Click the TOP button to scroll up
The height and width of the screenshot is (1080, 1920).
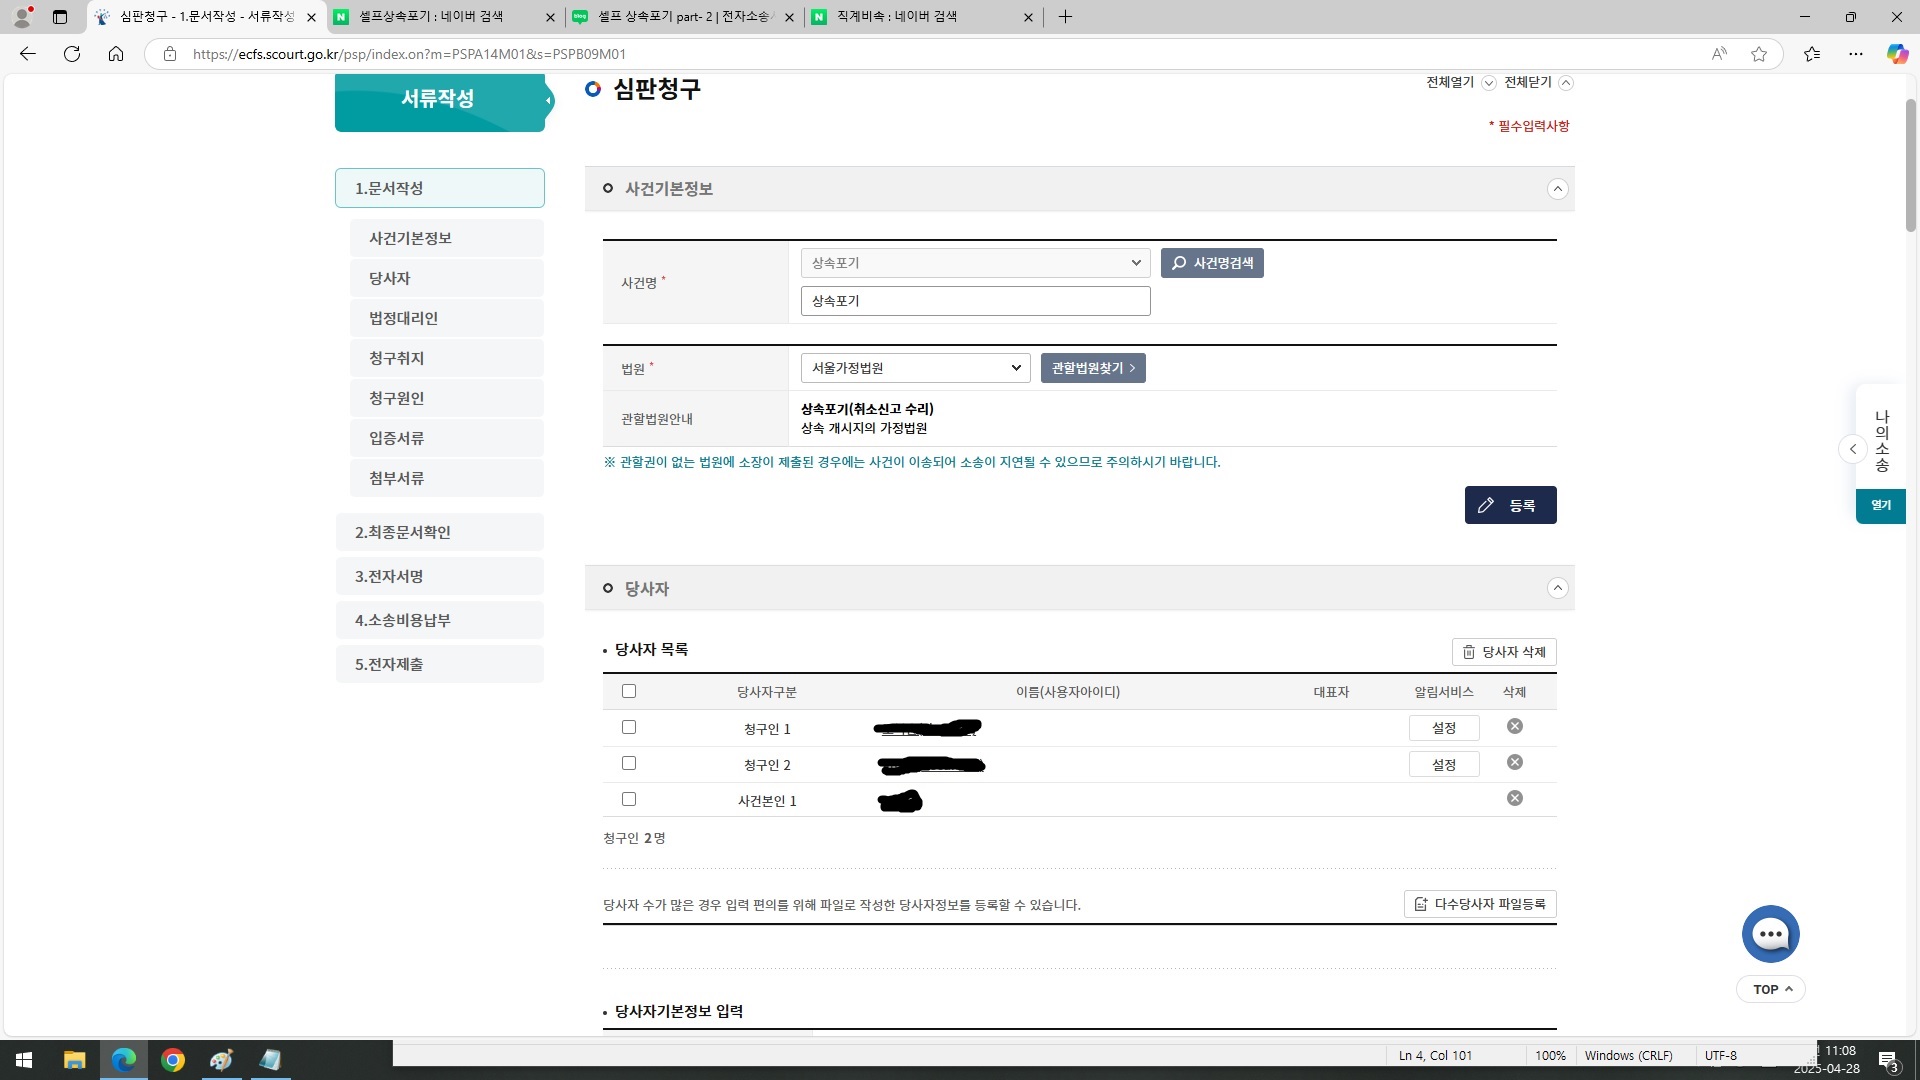pos(1770,988)
